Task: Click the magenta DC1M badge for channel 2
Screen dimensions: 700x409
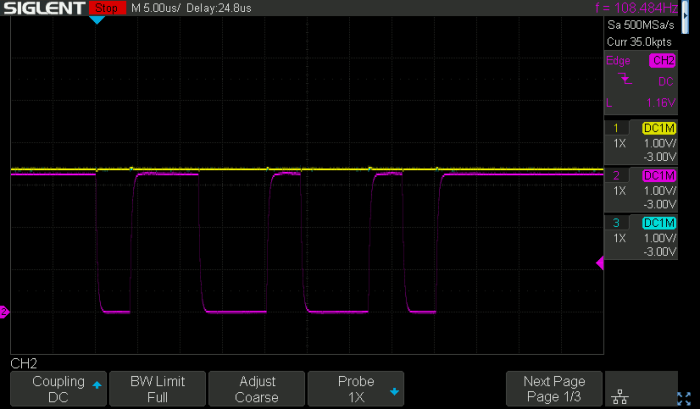Action: [x=659, y=175]
